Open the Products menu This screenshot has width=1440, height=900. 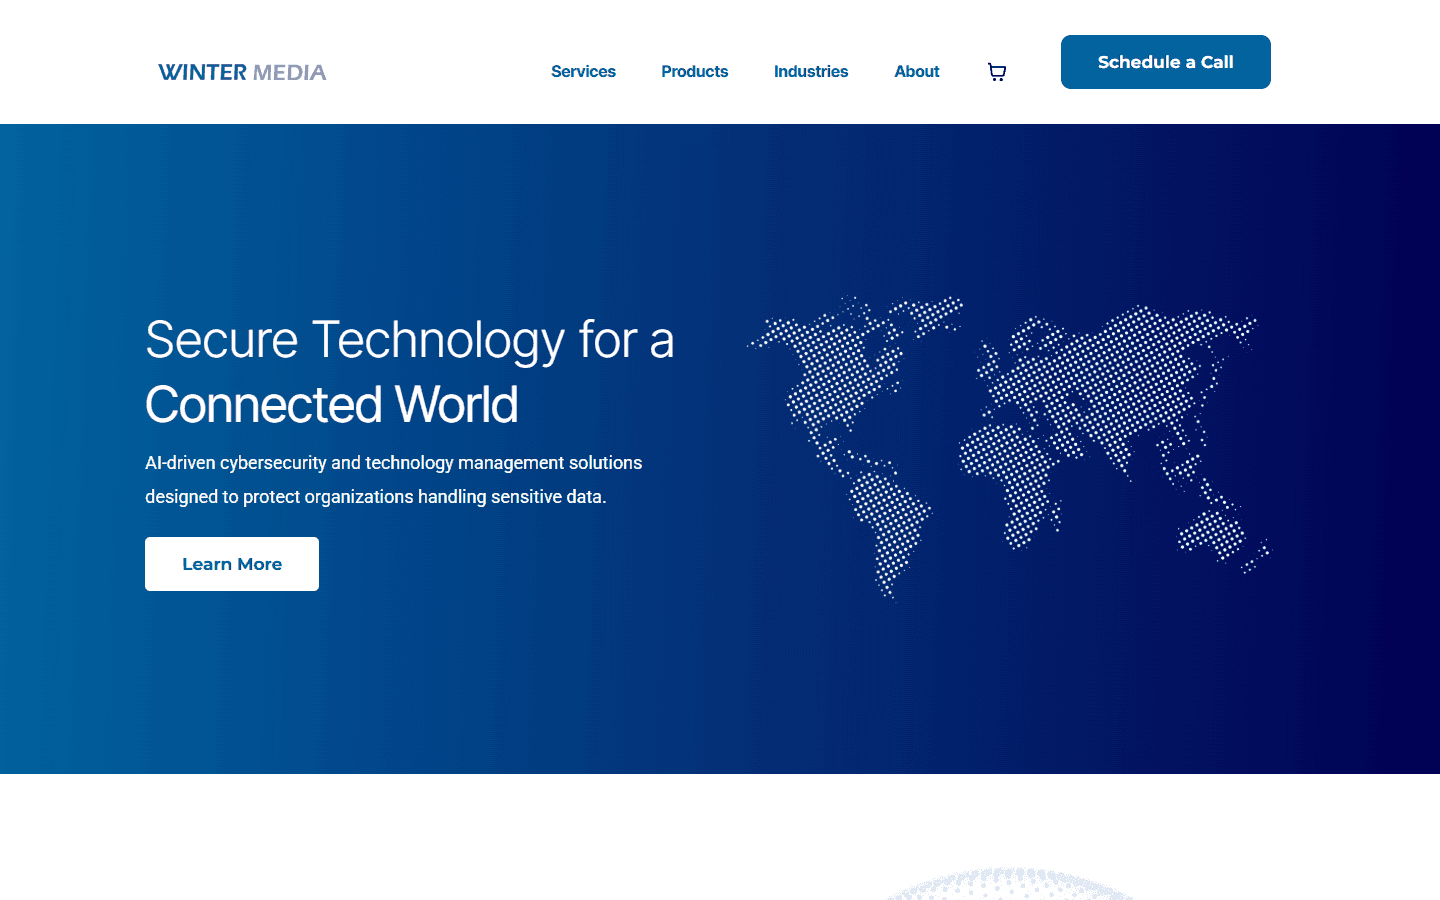(694, 72)
